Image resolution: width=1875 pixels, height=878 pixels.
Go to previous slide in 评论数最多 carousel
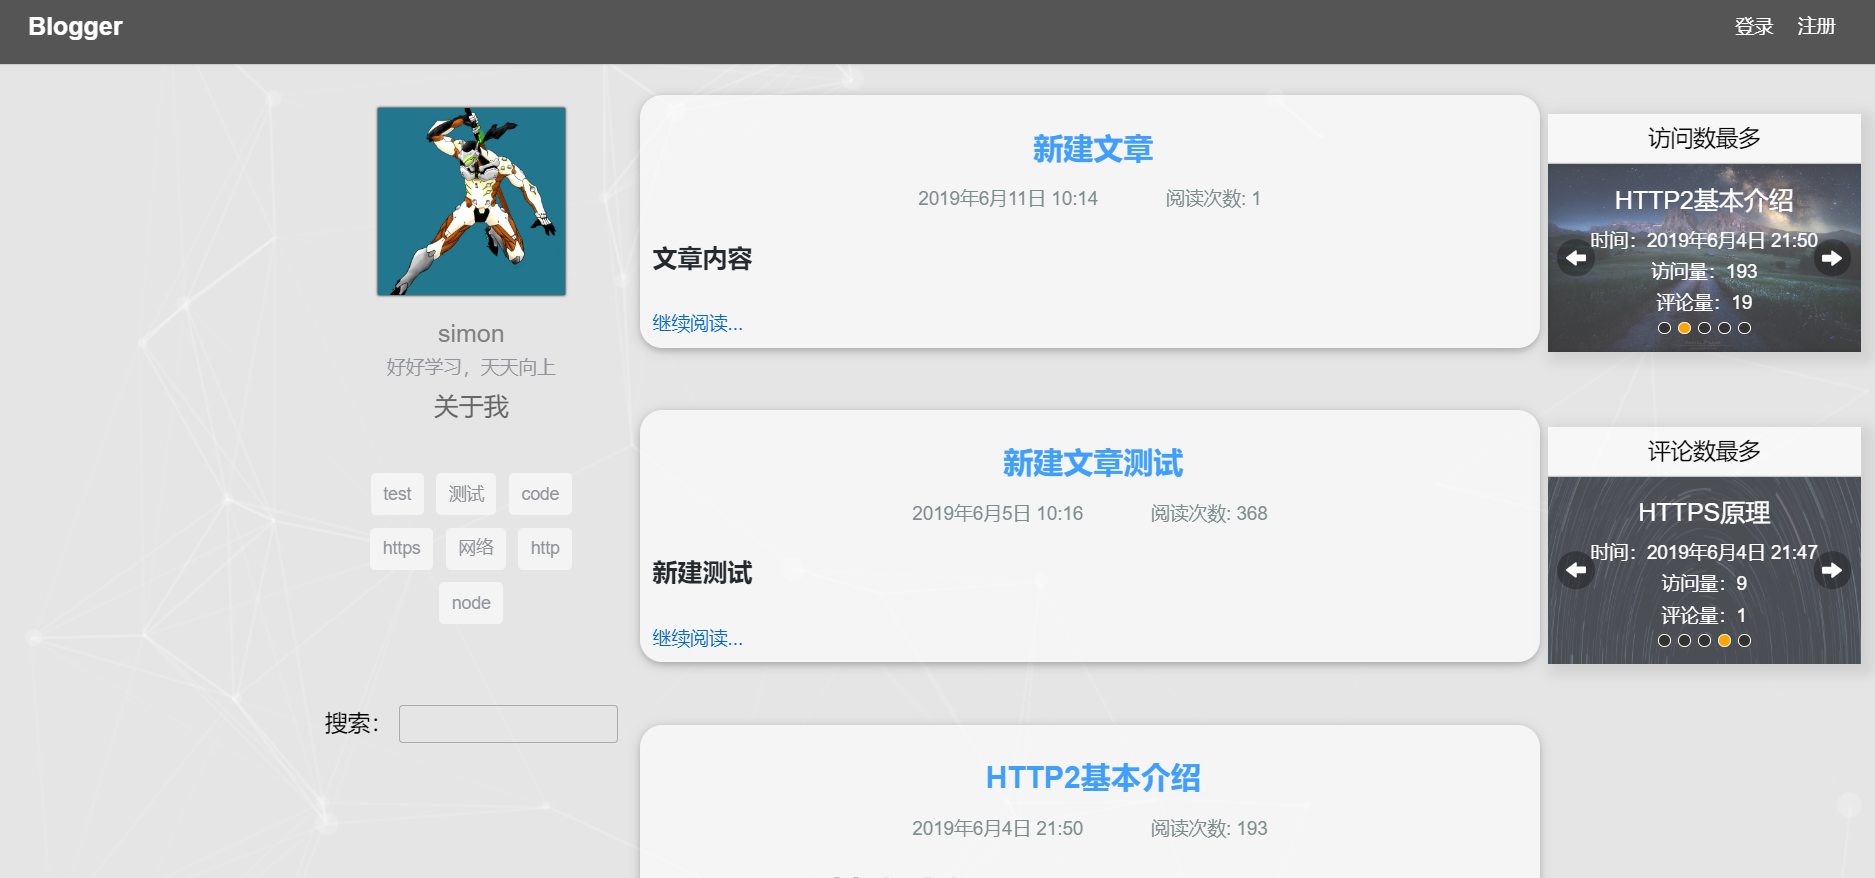[1576, 570]
